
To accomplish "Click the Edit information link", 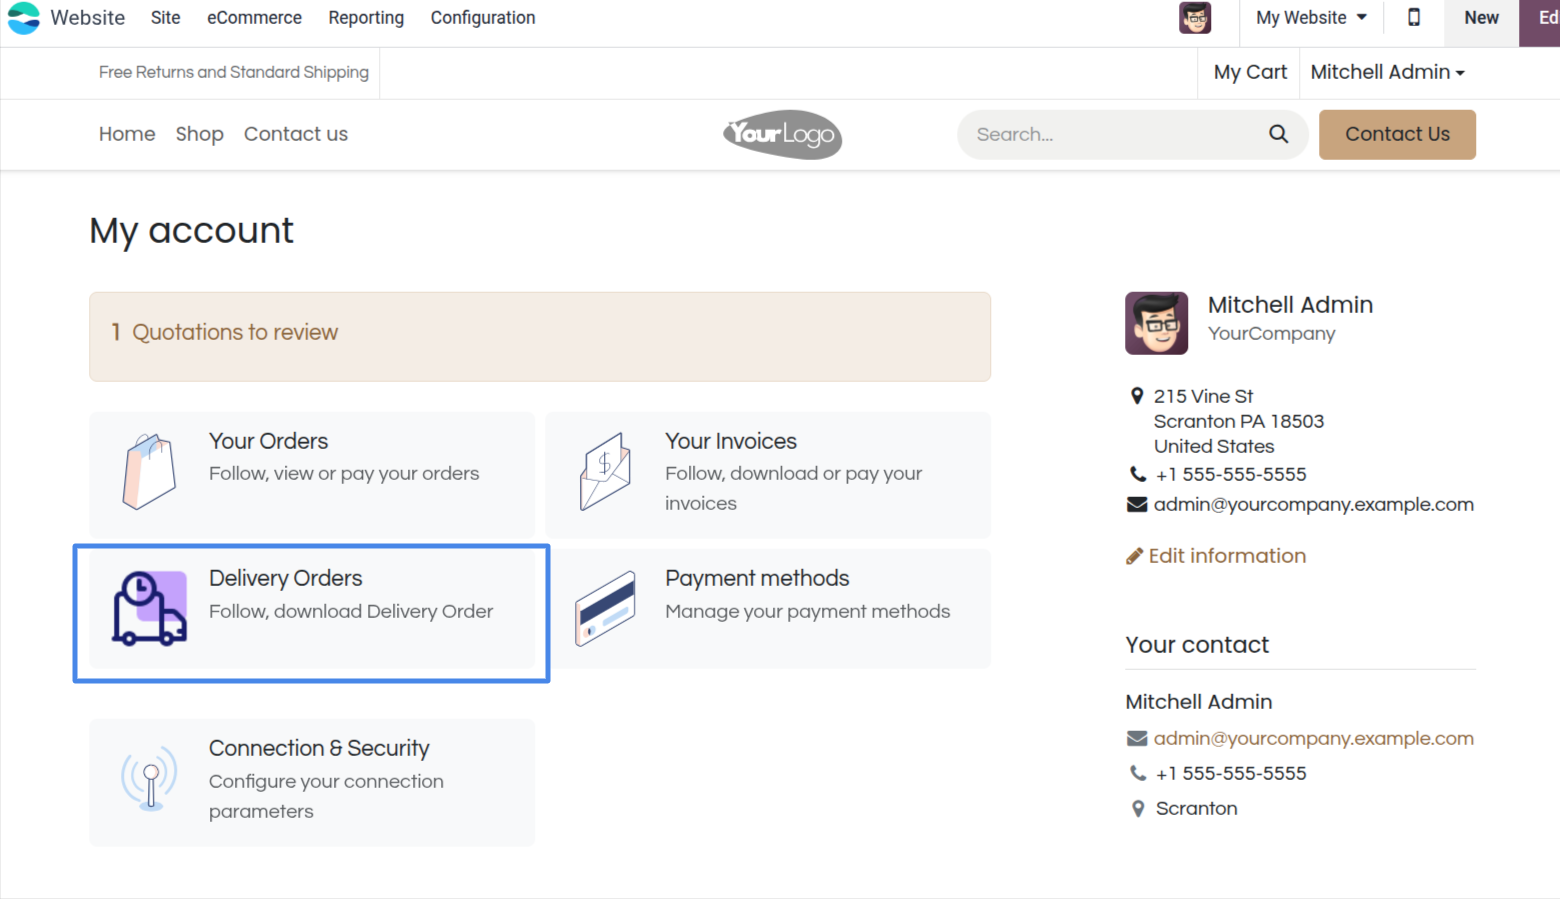I will point(1216,556).
